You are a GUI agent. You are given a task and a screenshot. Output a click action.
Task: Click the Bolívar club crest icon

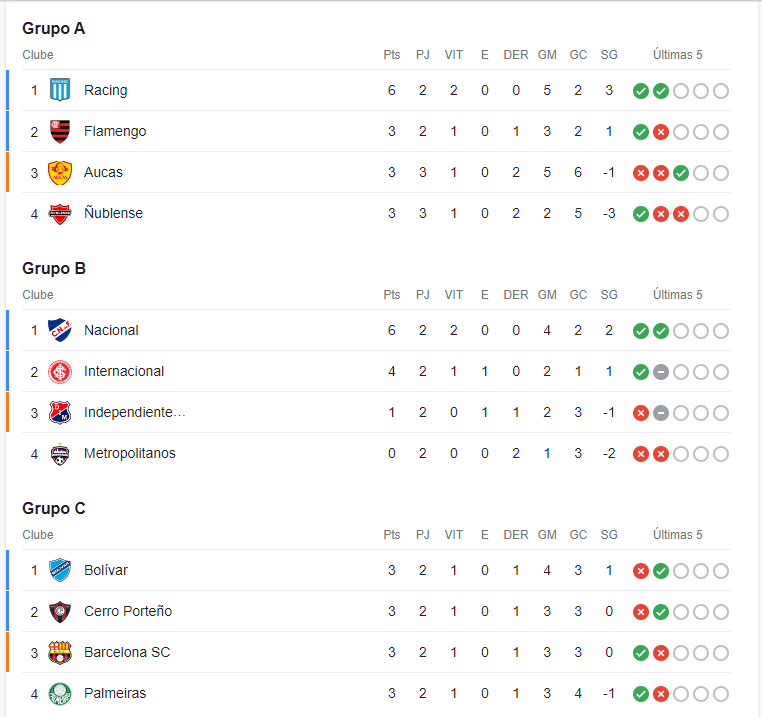pos(60,570)
